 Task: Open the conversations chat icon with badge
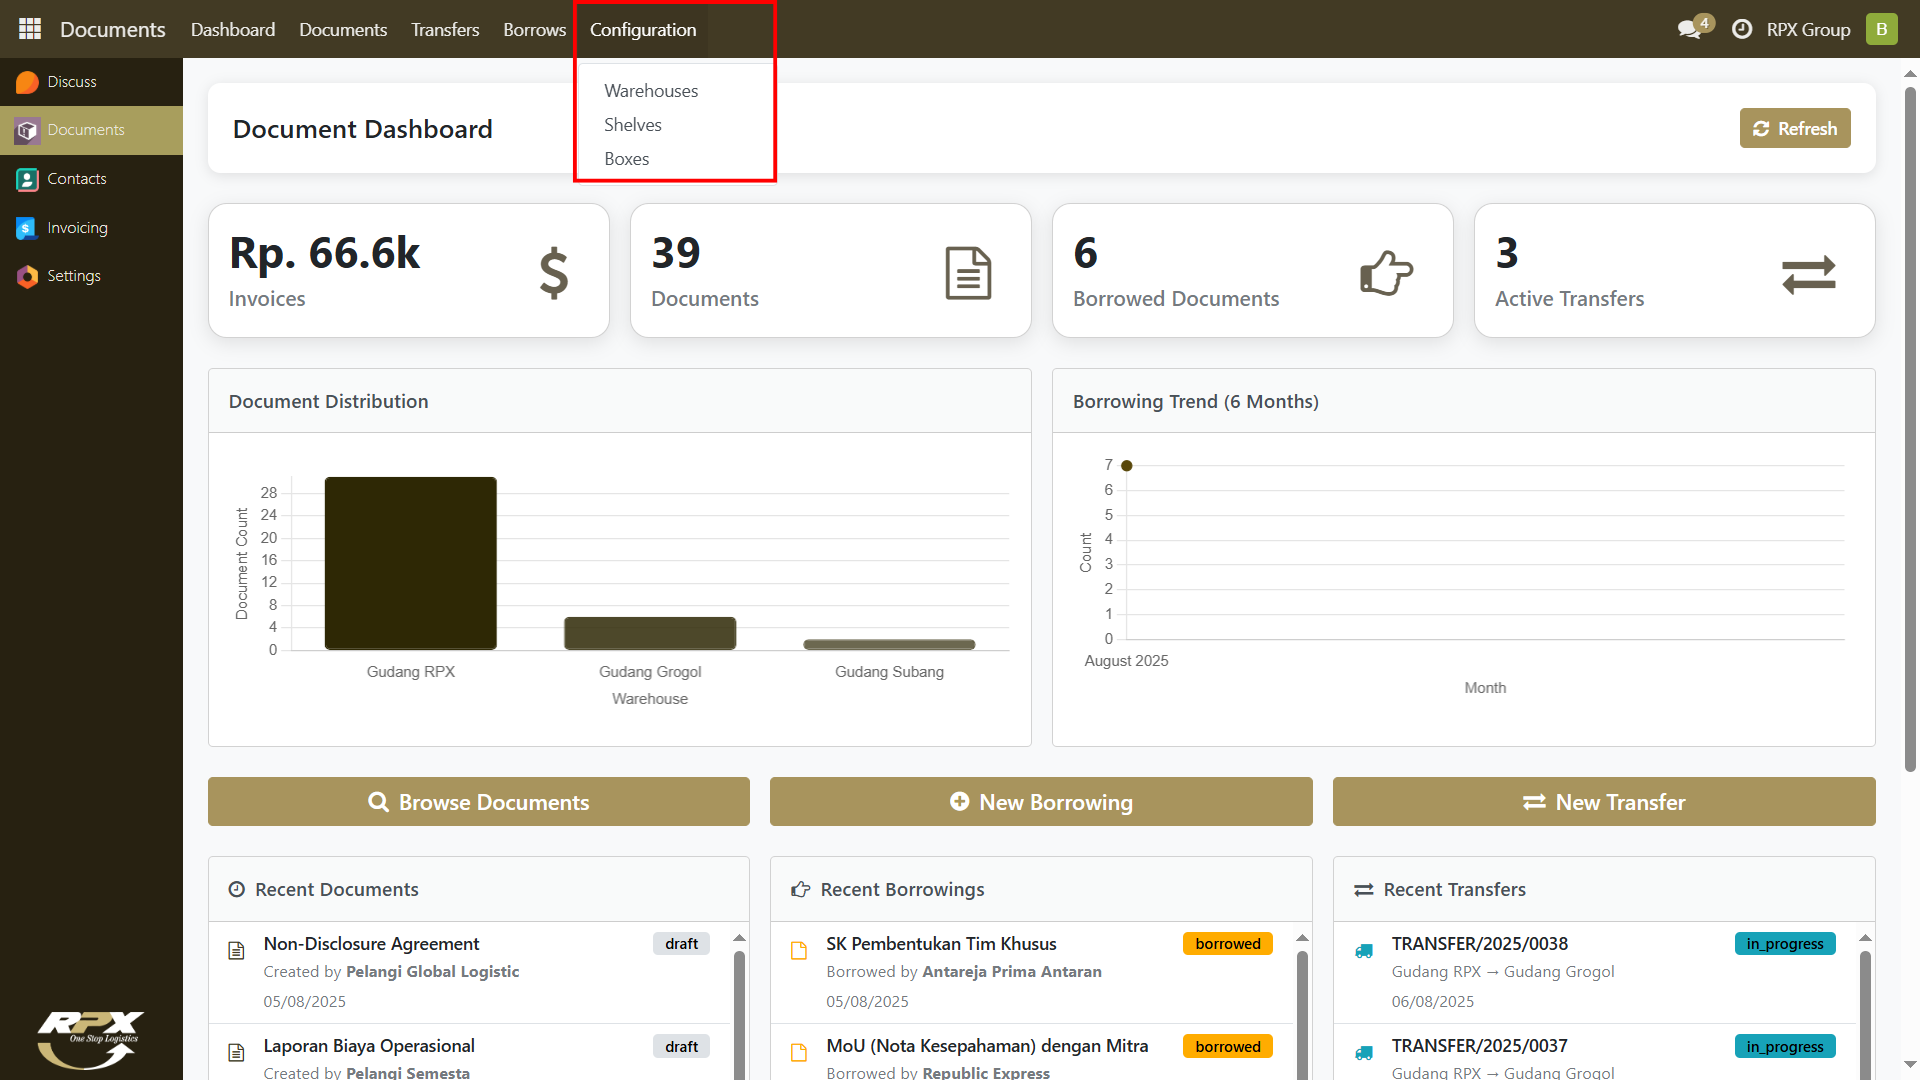[1690, 29]
